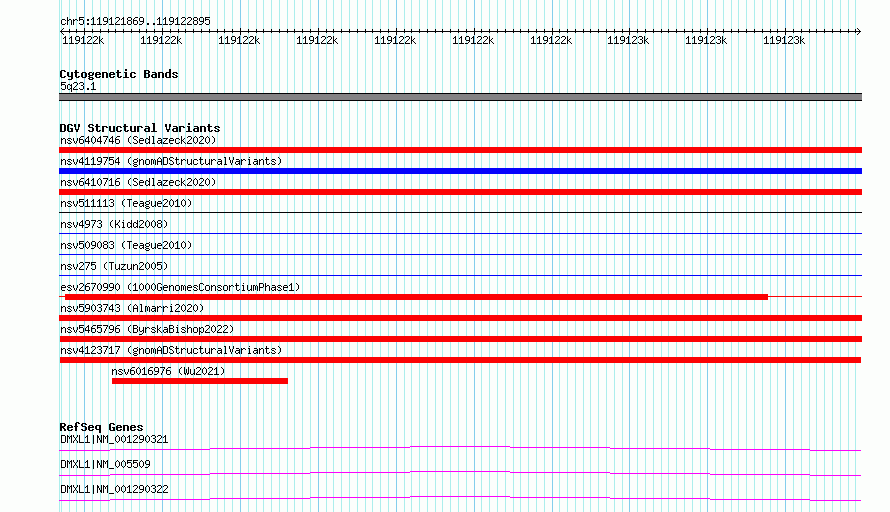
Task: Click the Cytogenetic Bands track title
Action: 119,74
